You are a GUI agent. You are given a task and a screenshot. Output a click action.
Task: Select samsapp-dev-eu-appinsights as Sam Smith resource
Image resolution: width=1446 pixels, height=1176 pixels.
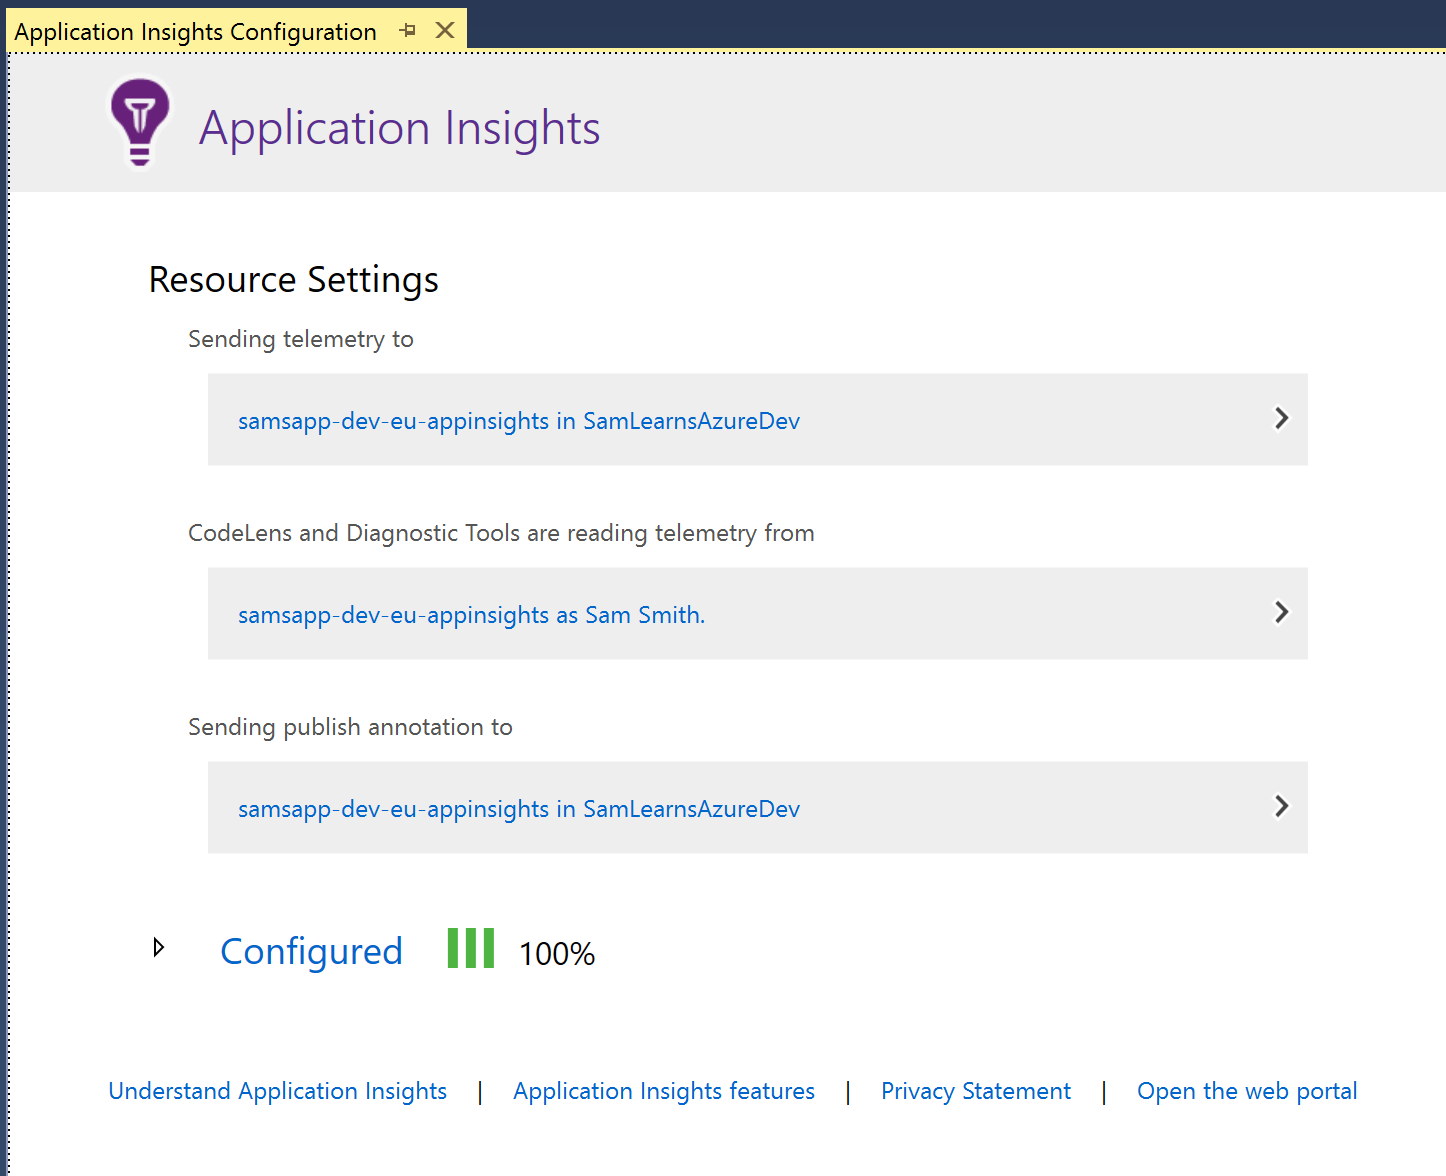tap(471, 615)
